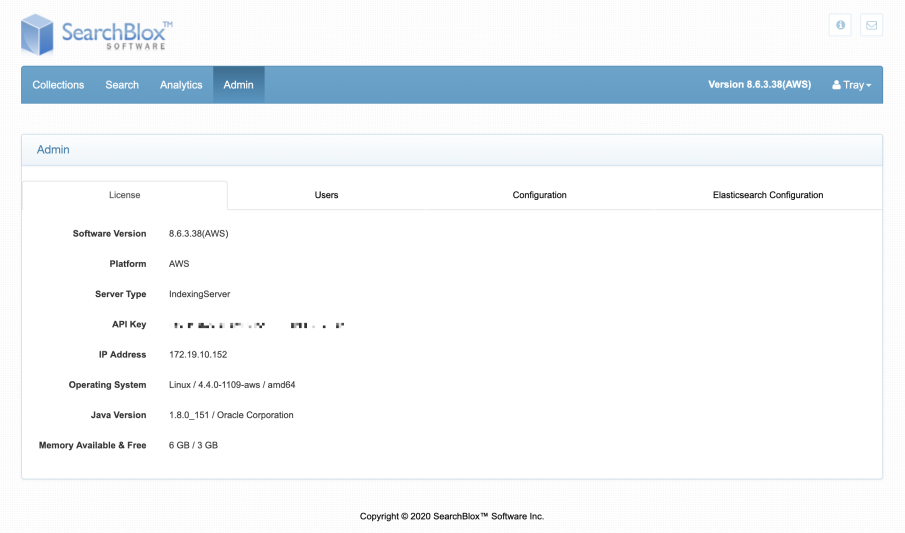Screen dimensions: 905x533
Task: Switch to the Users tab
Action: (326, 195)
